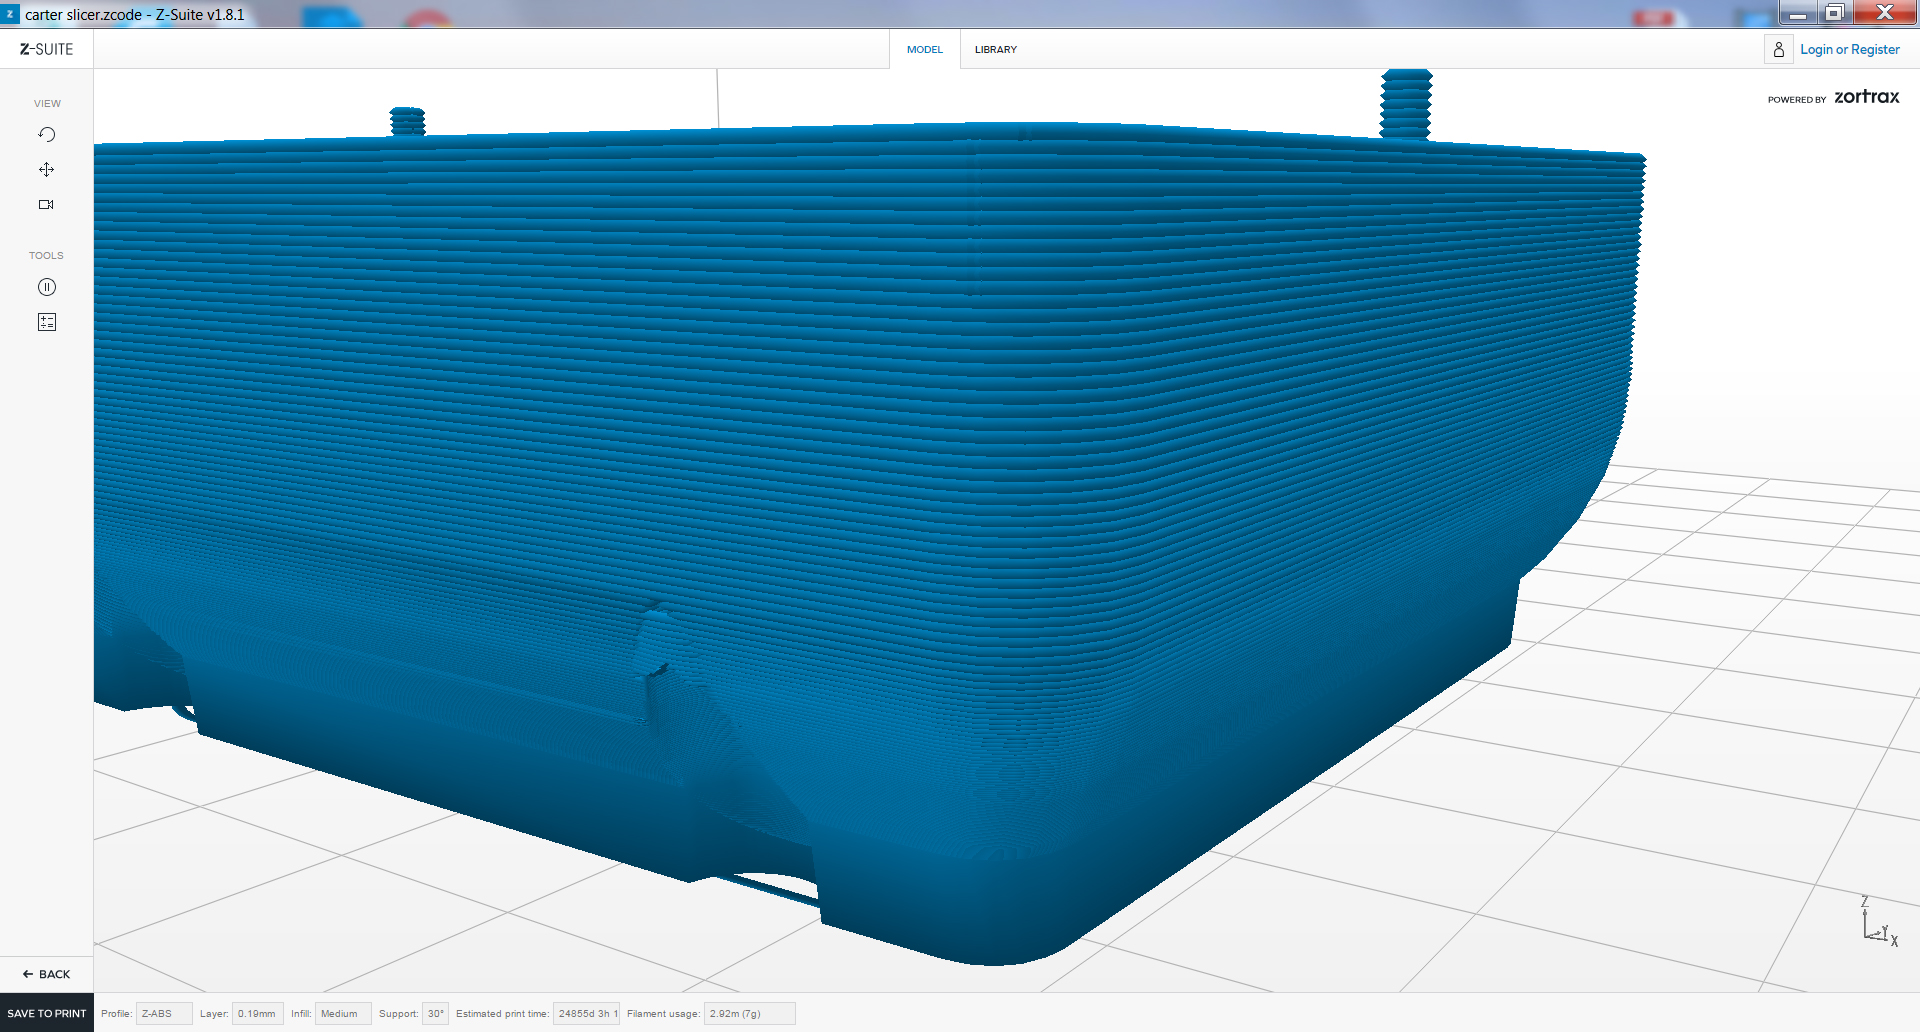Click the XYZ axis orientation indicator
This screenshot has height=1032, width=1920.
pos(1877,922)
